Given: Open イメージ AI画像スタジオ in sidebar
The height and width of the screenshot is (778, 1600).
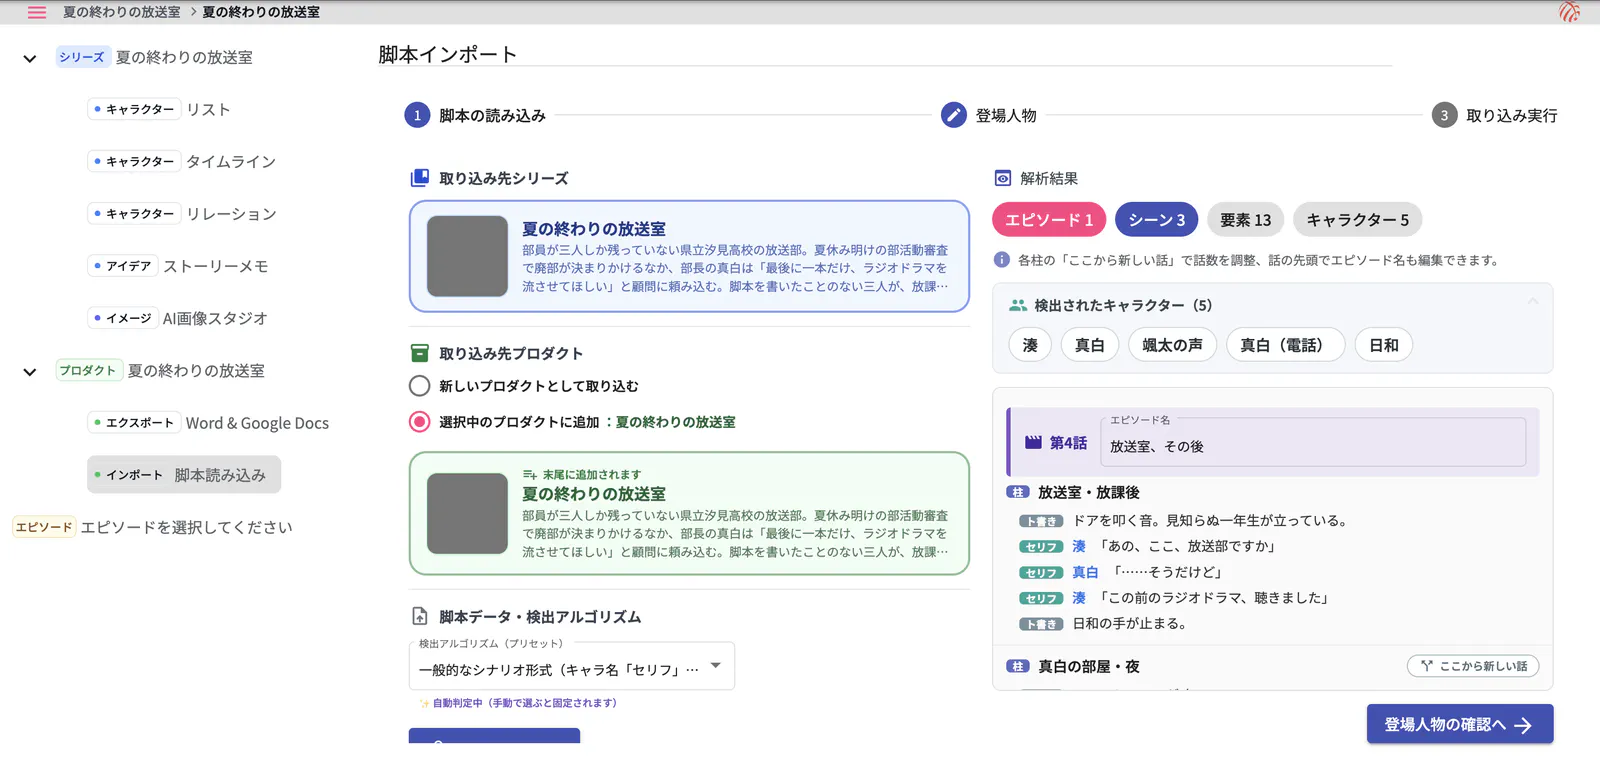Looking at the screenshot, I should 178,318.
